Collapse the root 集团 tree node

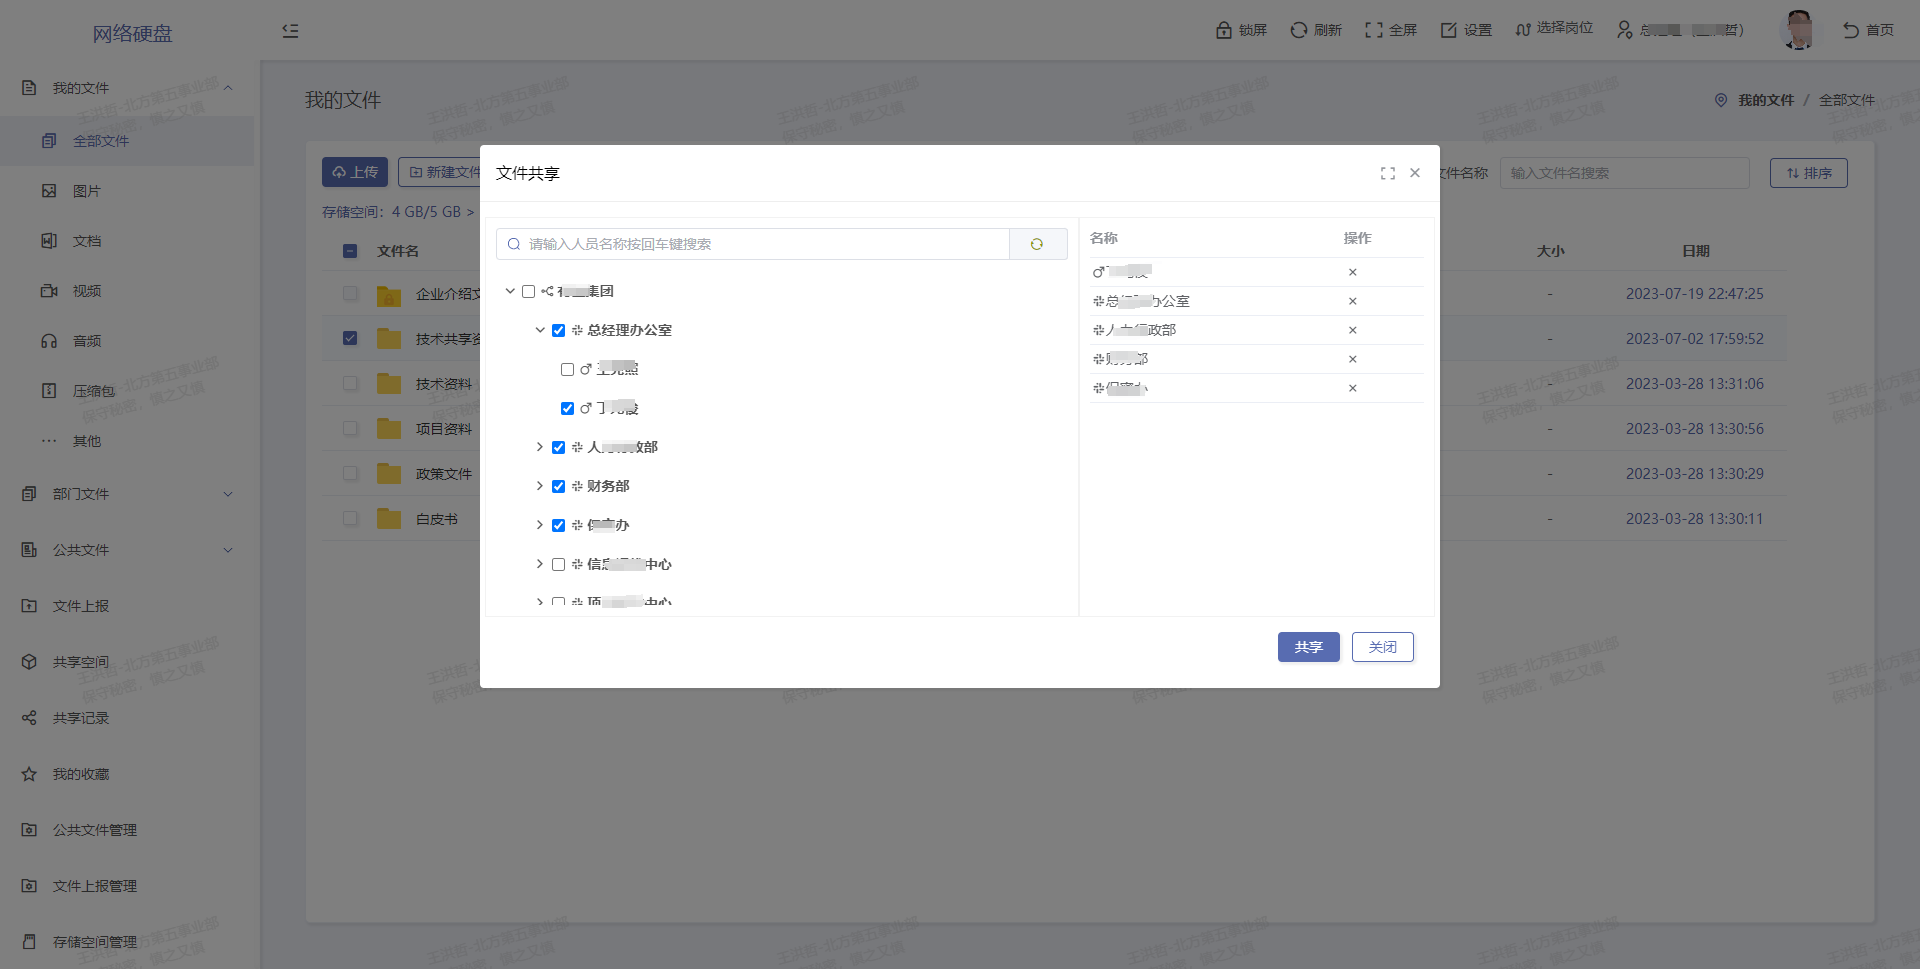tap(510, 291)
